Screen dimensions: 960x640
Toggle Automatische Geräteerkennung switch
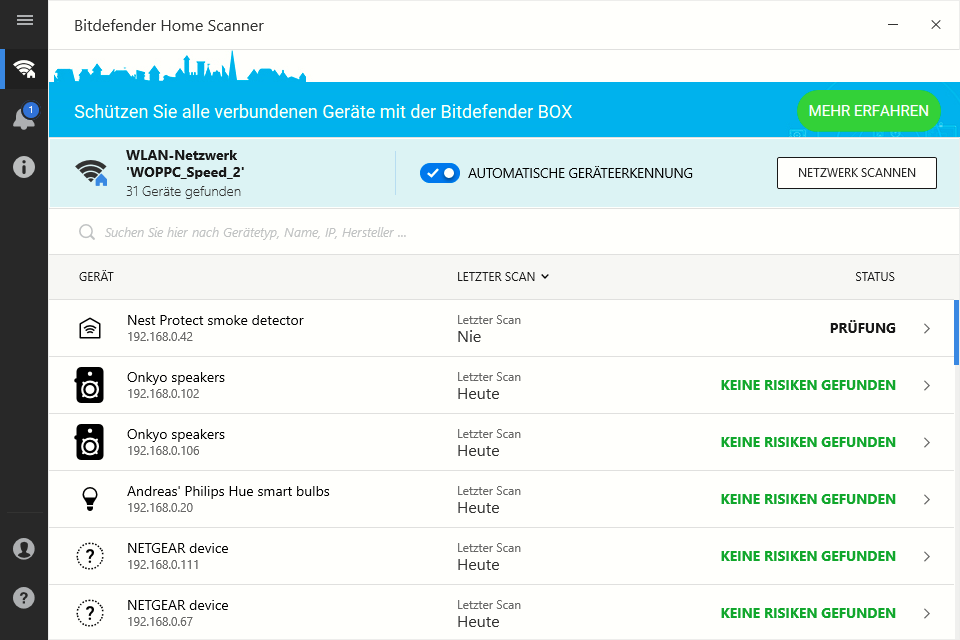pyautogui.click(x=440, y=173)
